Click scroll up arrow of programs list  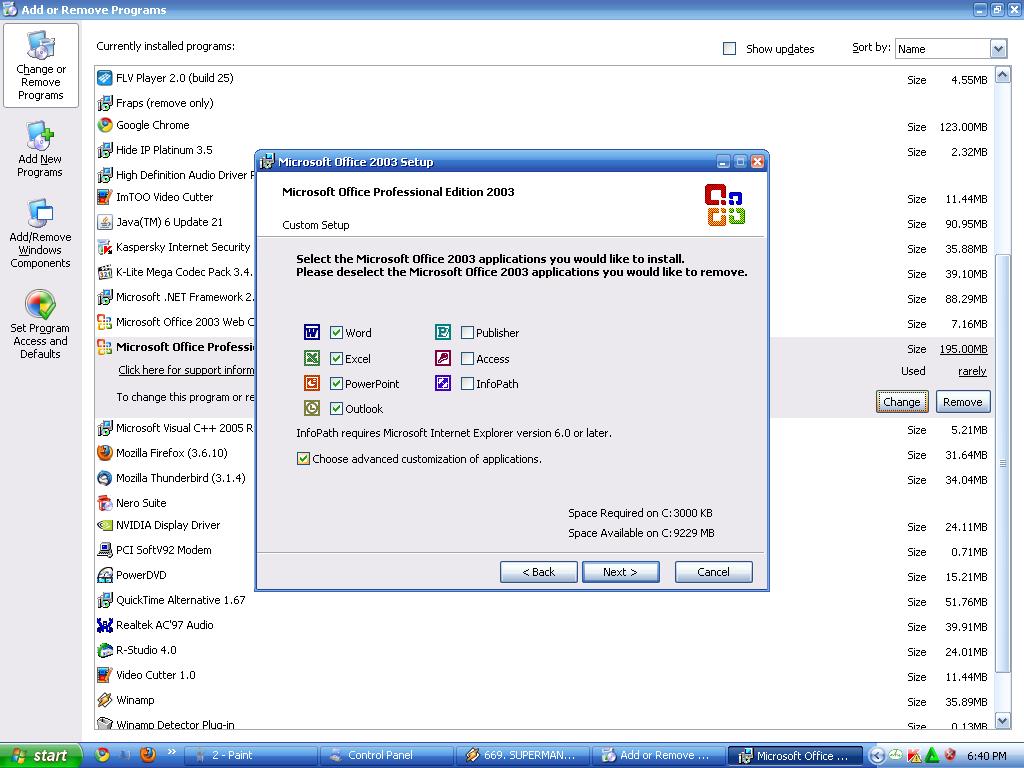[1002, 75]
